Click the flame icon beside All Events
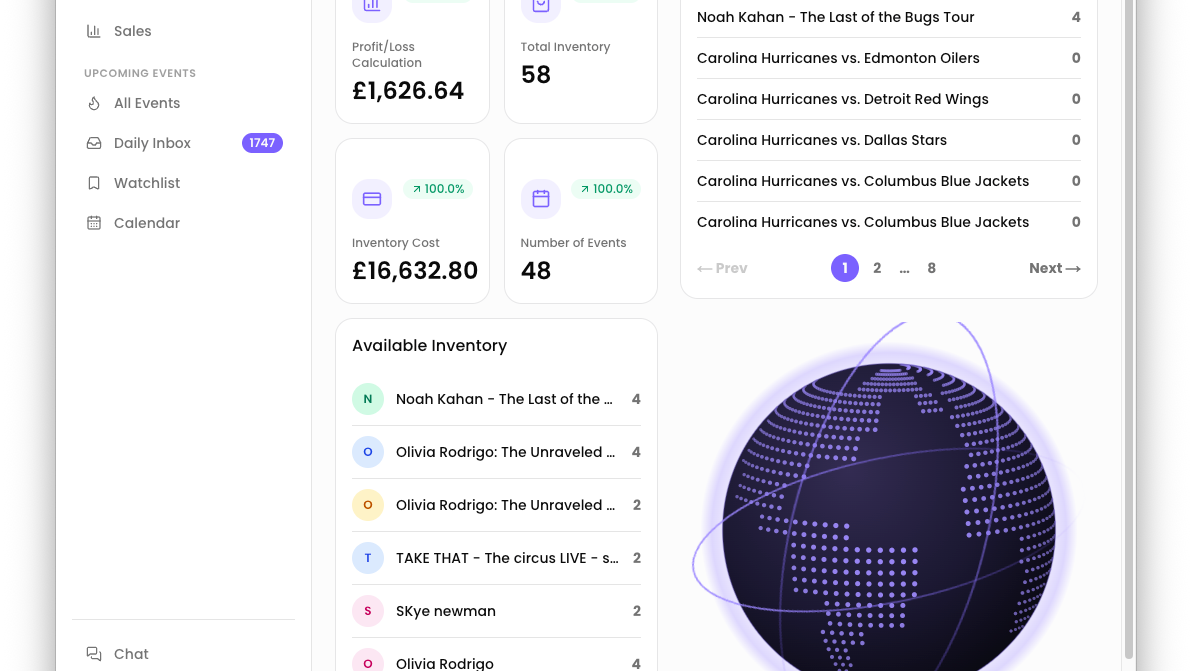The height and width of the screenshot is (671, 1192). pos(94,103)
